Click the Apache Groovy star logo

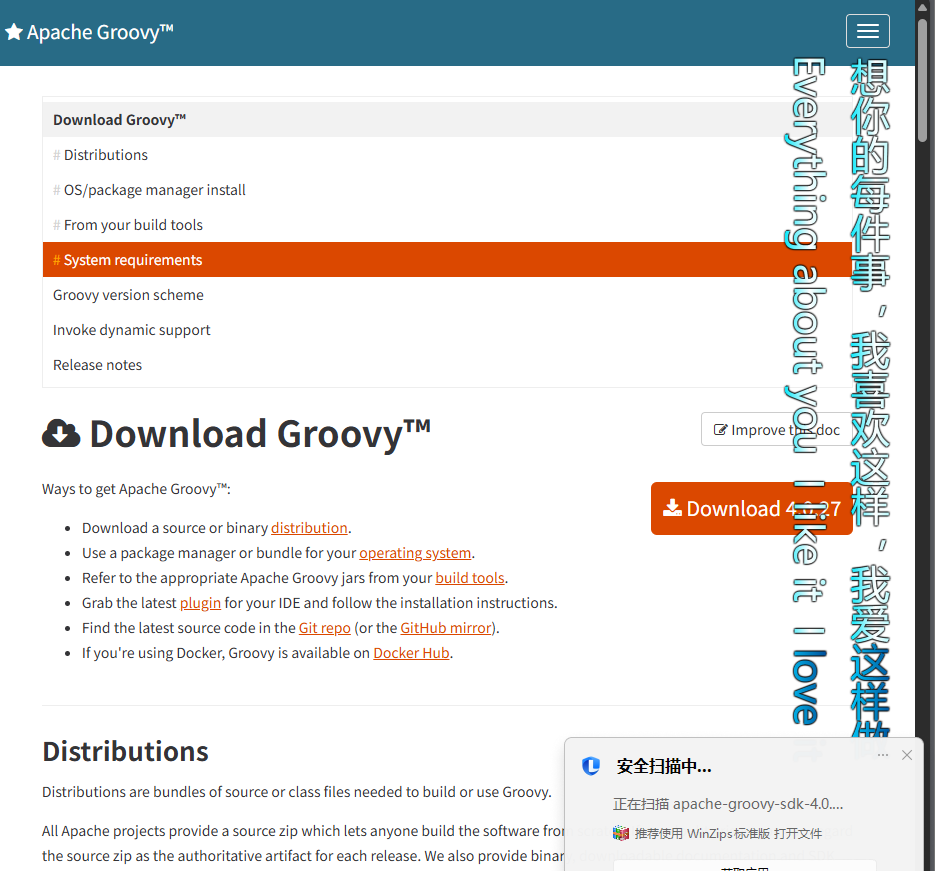coord(14,32)
